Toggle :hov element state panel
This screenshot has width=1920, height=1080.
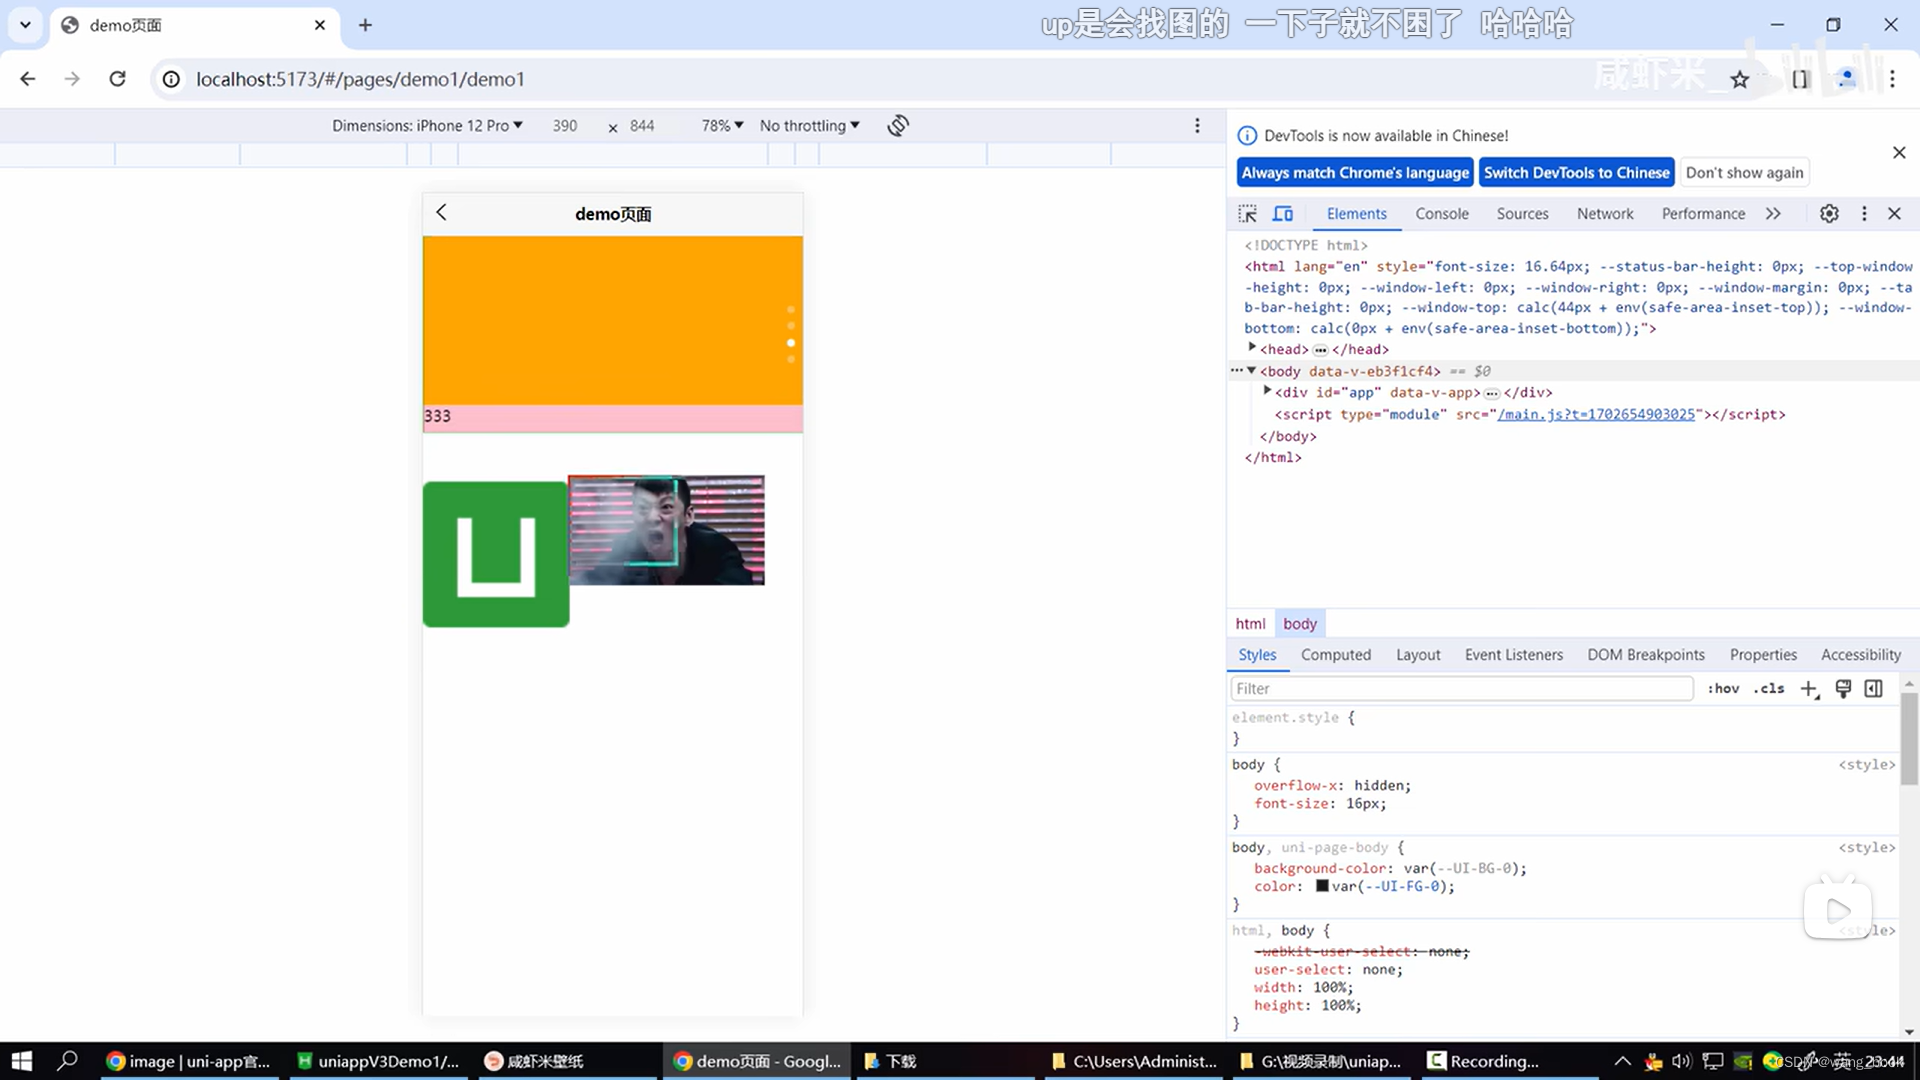coord(1723,688)
